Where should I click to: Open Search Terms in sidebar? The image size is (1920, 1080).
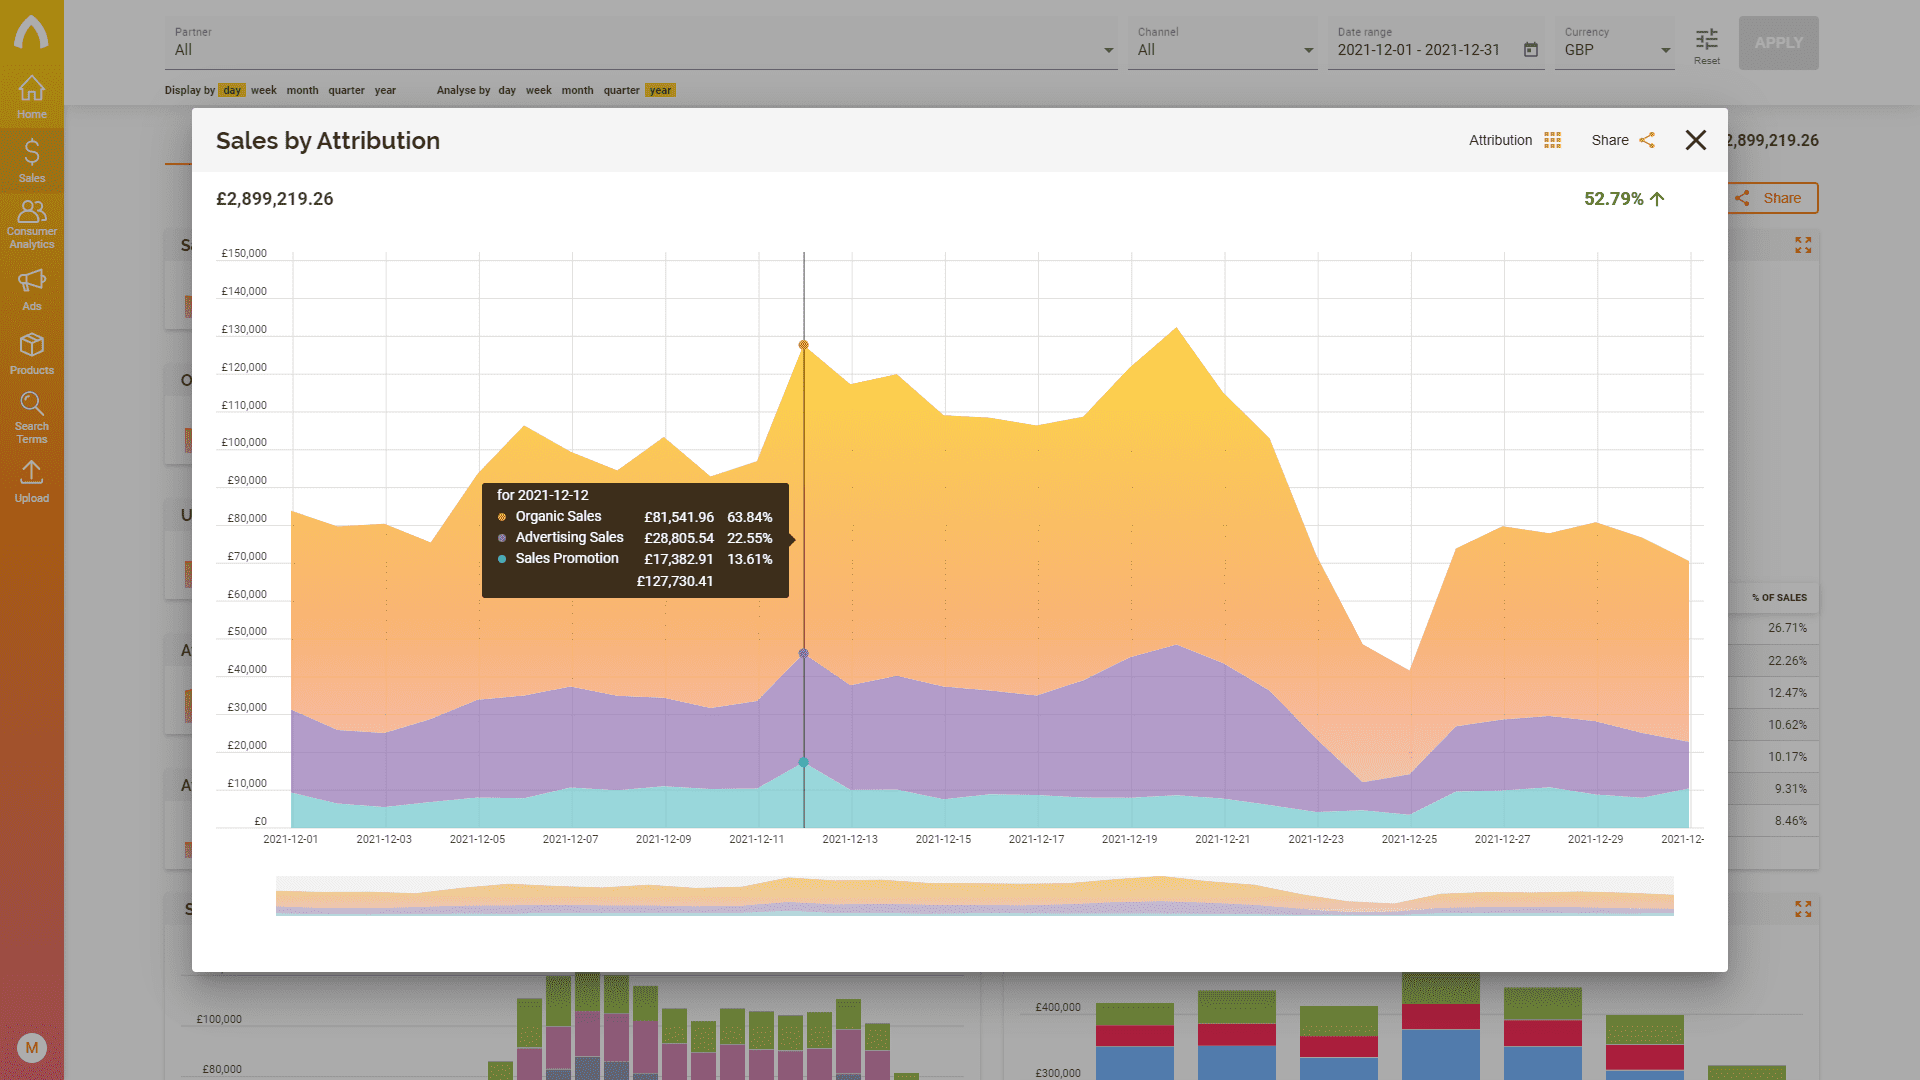click(31, 418)
